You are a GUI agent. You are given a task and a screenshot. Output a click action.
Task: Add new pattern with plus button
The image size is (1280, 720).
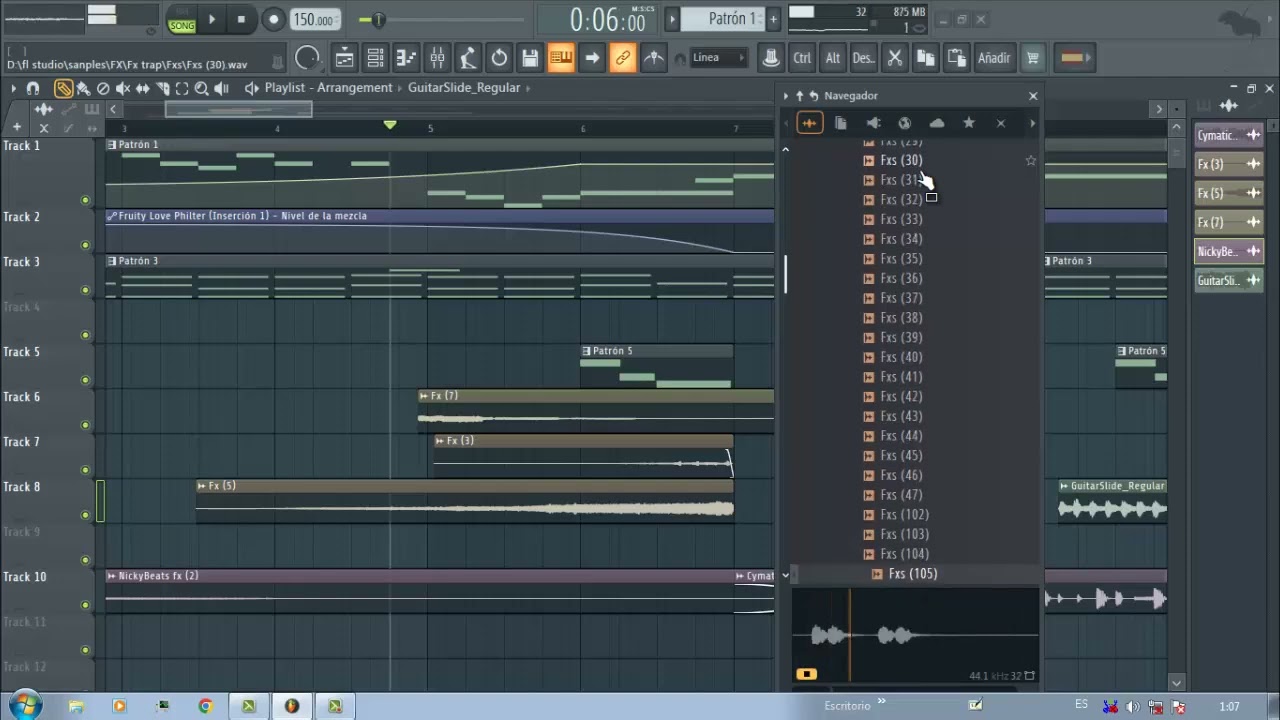coord(773,19)
